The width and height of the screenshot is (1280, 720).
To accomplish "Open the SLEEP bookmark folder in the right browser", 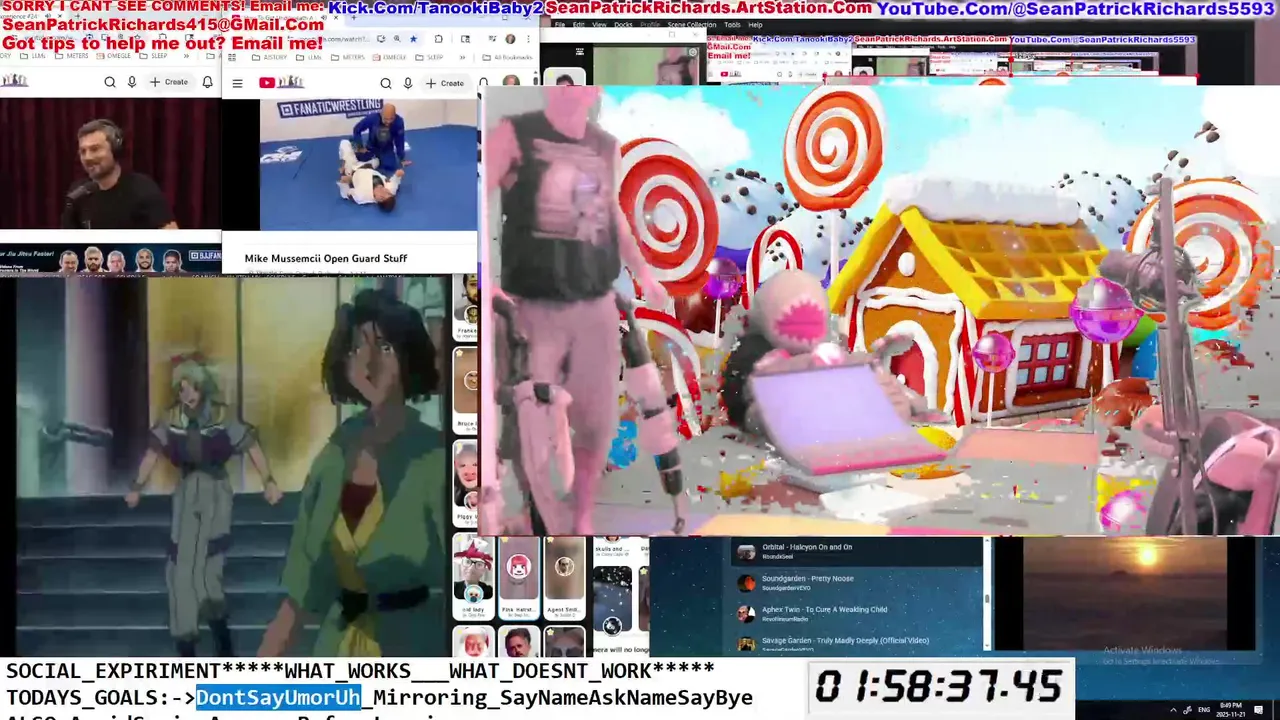I will pyautogui.click(x=429, y=57).
